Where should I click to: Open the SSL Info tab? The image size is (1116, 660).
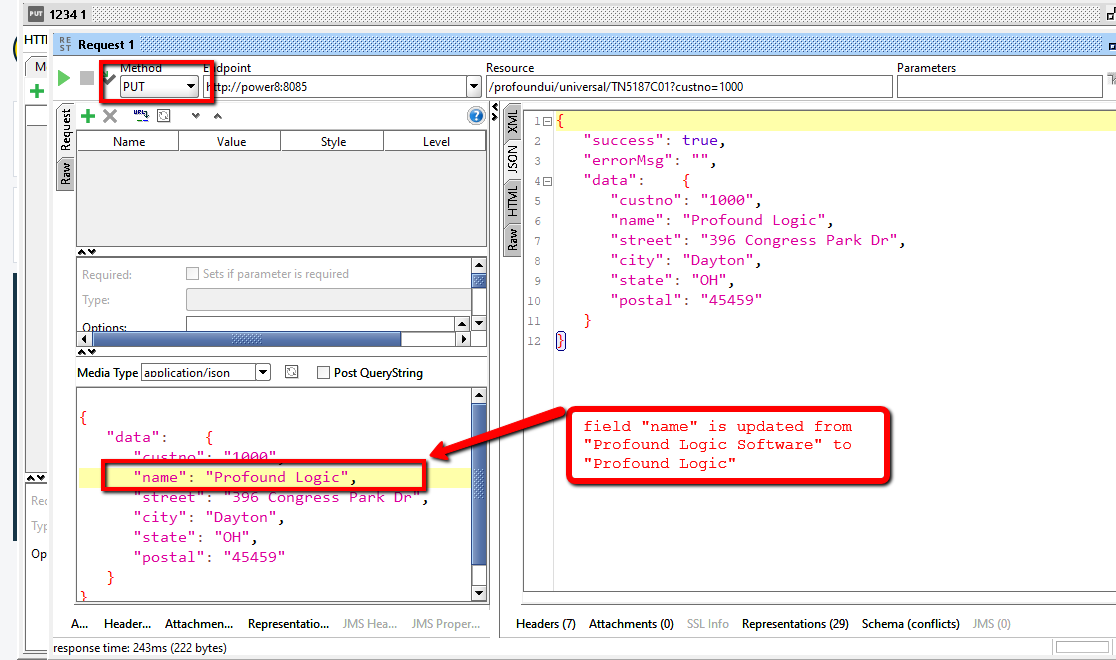click(x=707, y=624)
